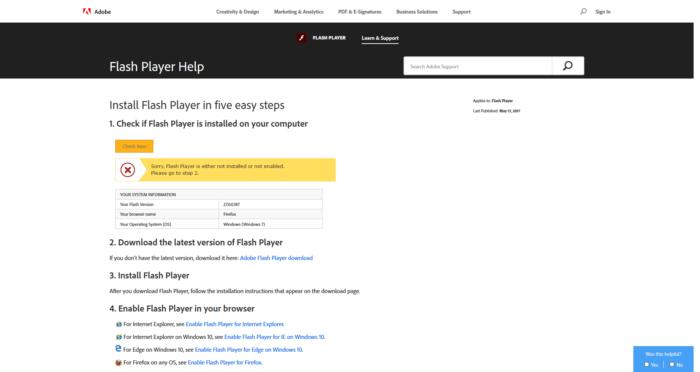The height and width of the screenshot is (372, 700).
Task: Click the Adobe logo in the header
Action: [x=96, y=12]
